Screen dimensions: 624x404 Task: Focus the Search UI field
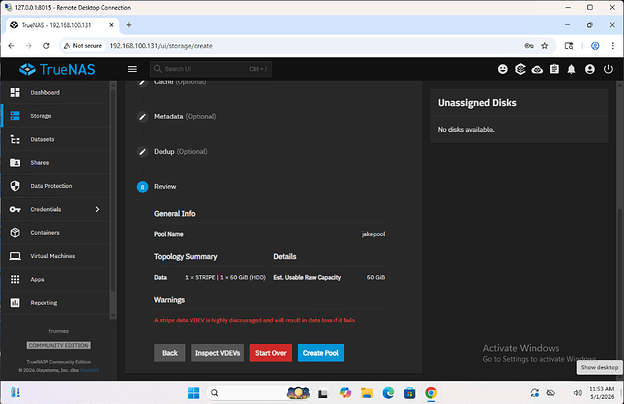click(211, 69)
